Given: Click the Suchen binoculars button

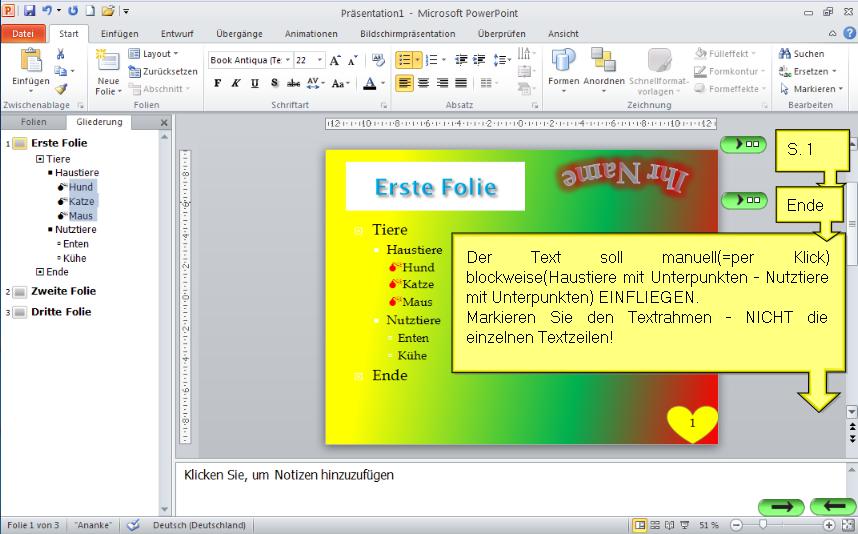Looking at the screenshot, I should 802,54.
